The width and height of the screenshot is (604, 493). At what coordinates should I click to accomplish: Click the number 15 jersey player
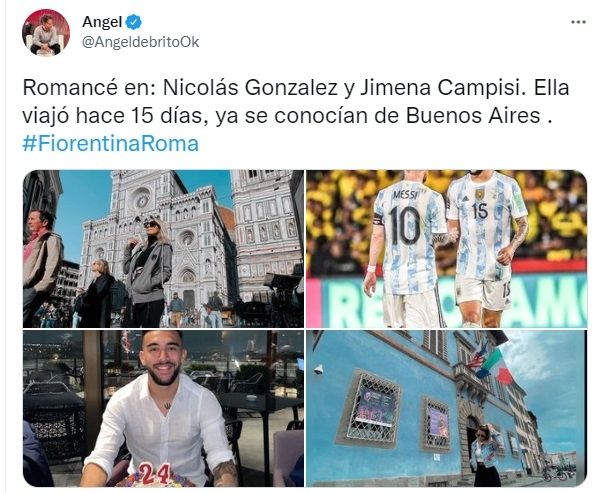pyautogui.click(x=487, y=248)
